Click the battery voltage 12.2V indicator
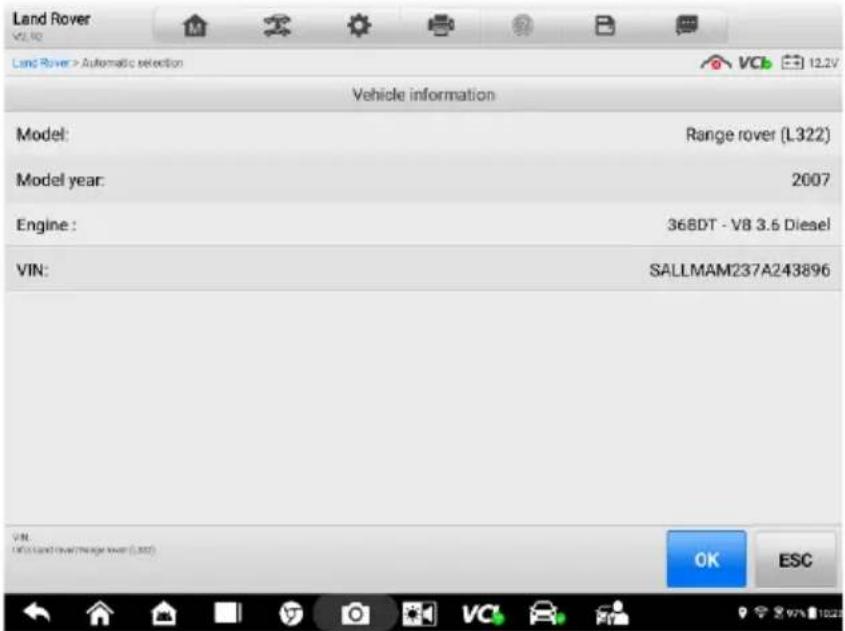Image resolution: width=845 pixels, height=631 pixels. click(810, 63)
